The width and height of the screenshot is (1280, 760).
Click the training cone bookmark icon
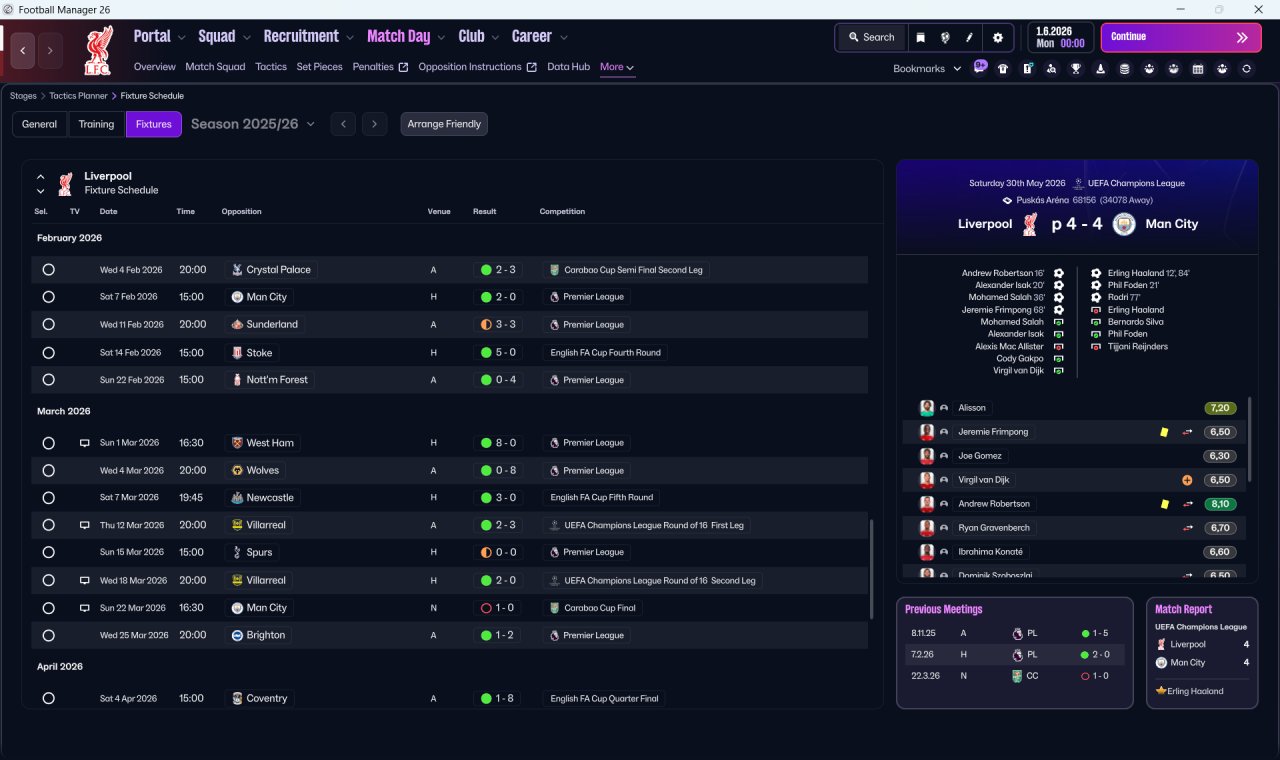pyautogui.click(x=1100, y=69)
